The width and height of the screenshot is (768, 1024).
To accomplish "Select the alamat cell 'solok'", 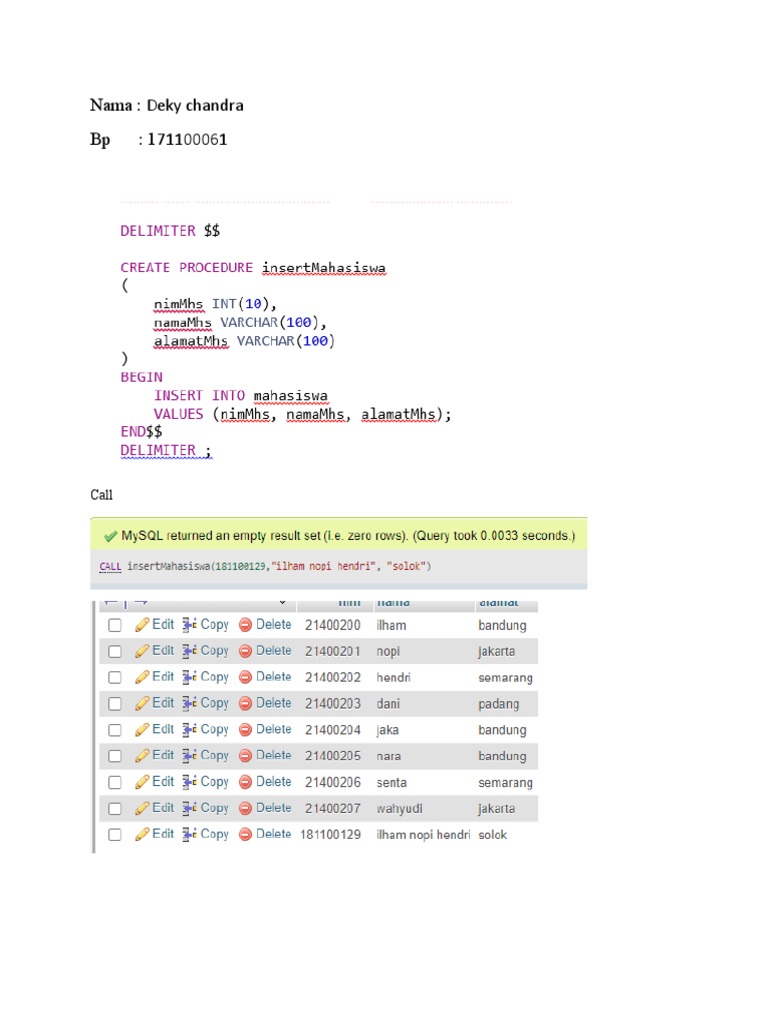I will tap(492, 835).
